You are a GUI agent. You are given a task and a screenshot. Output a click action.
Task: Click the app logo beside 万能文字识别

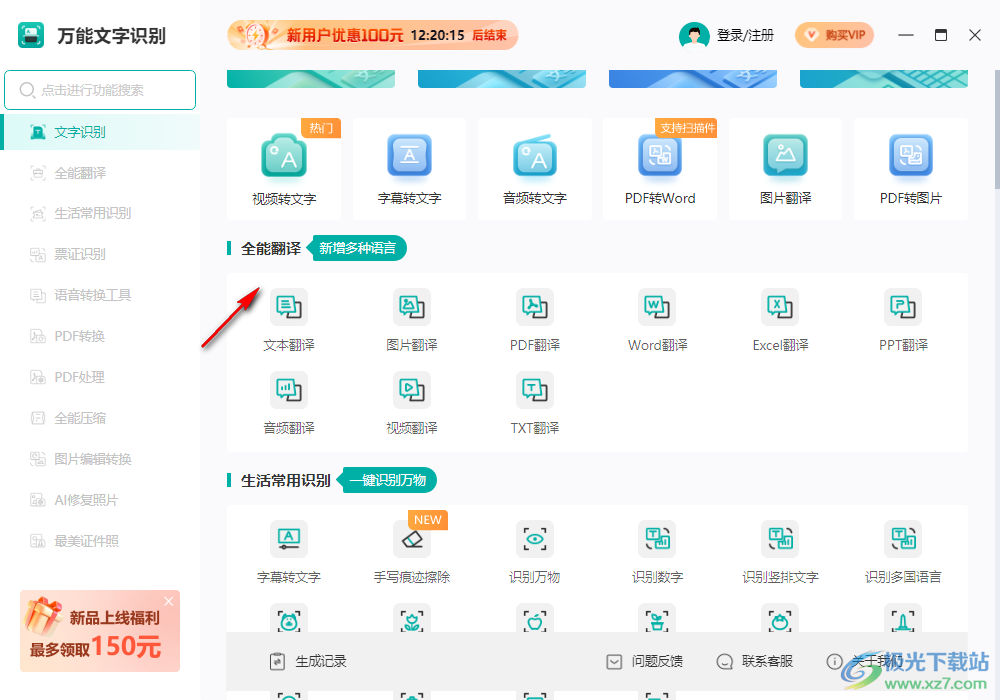pos(31,35)
